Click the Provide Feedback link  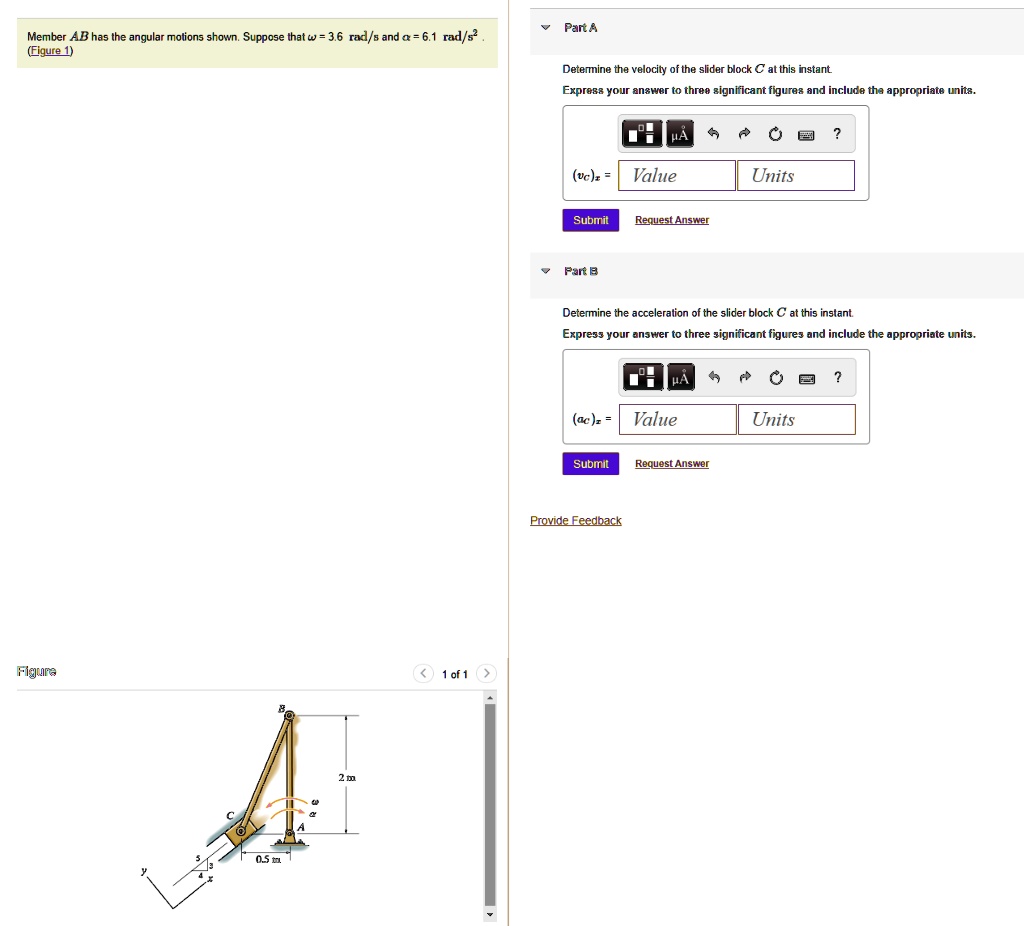tap(575, 520)
